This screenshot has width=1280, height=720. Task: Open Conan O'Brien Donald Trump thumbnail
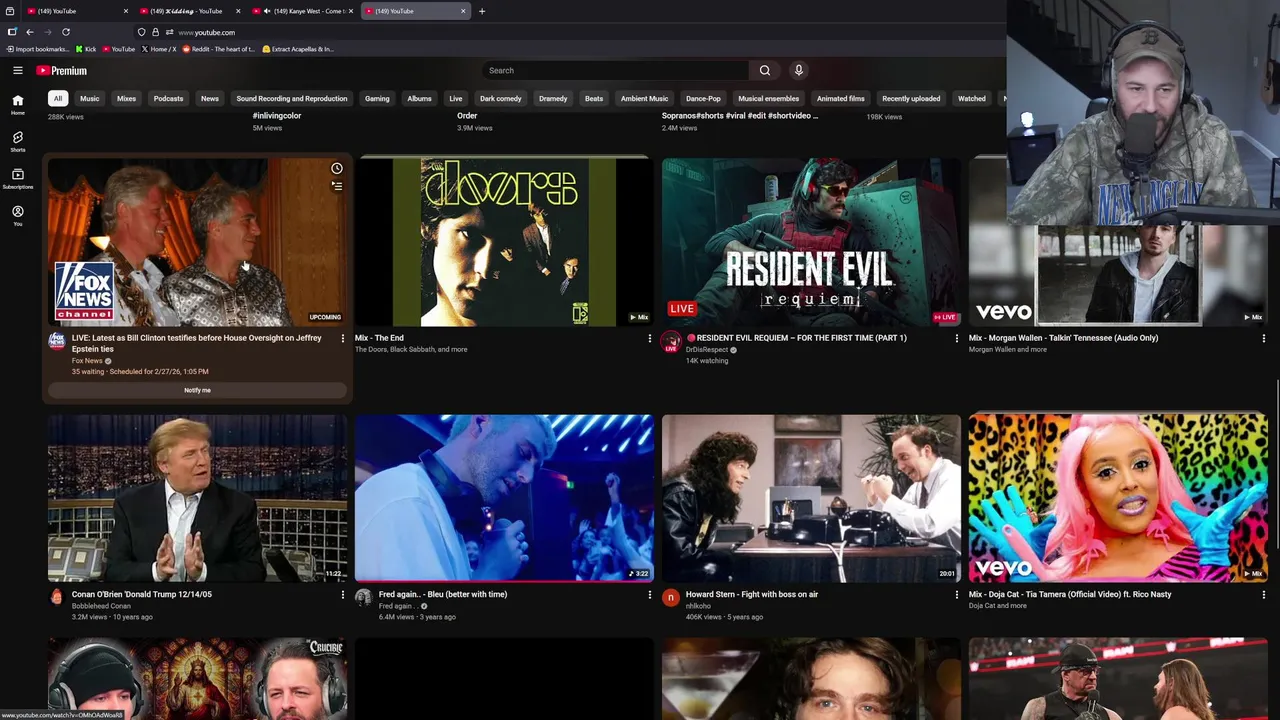[x=197, y=498]
